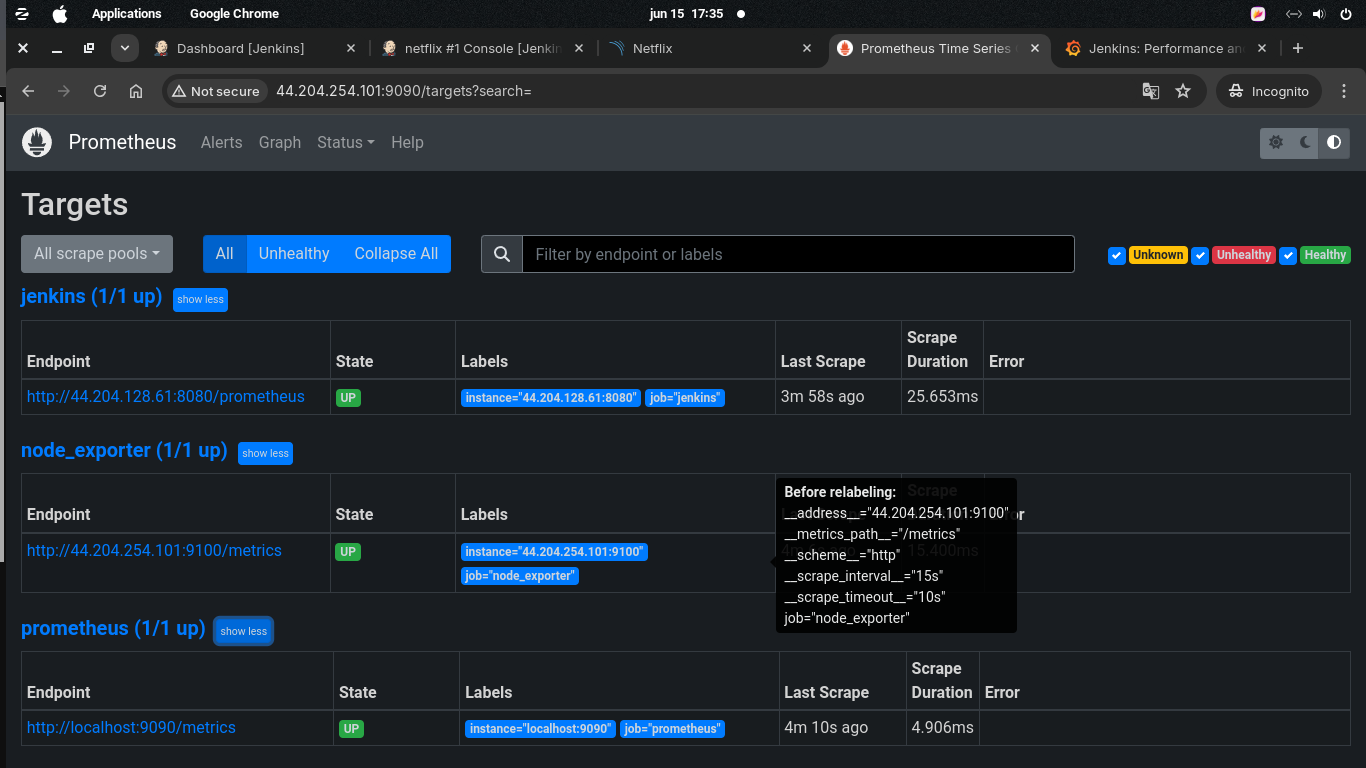Click Collapse All button

396,254
